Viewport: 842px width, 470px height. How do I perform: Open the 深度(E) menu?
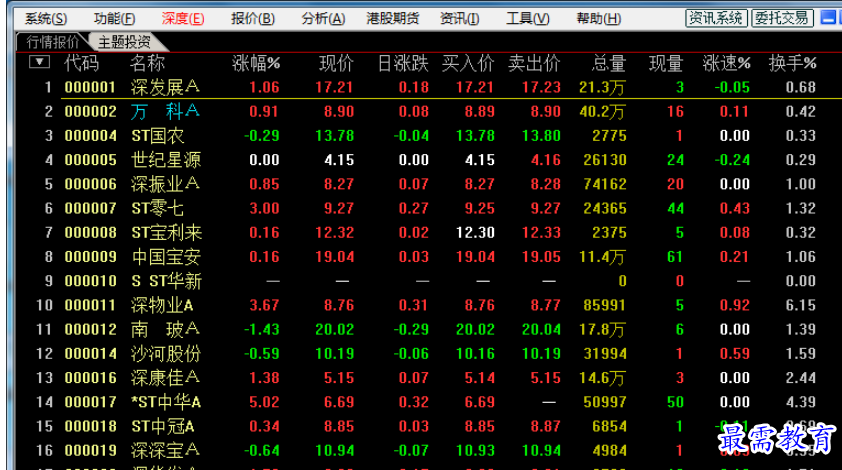coord(183,19)
